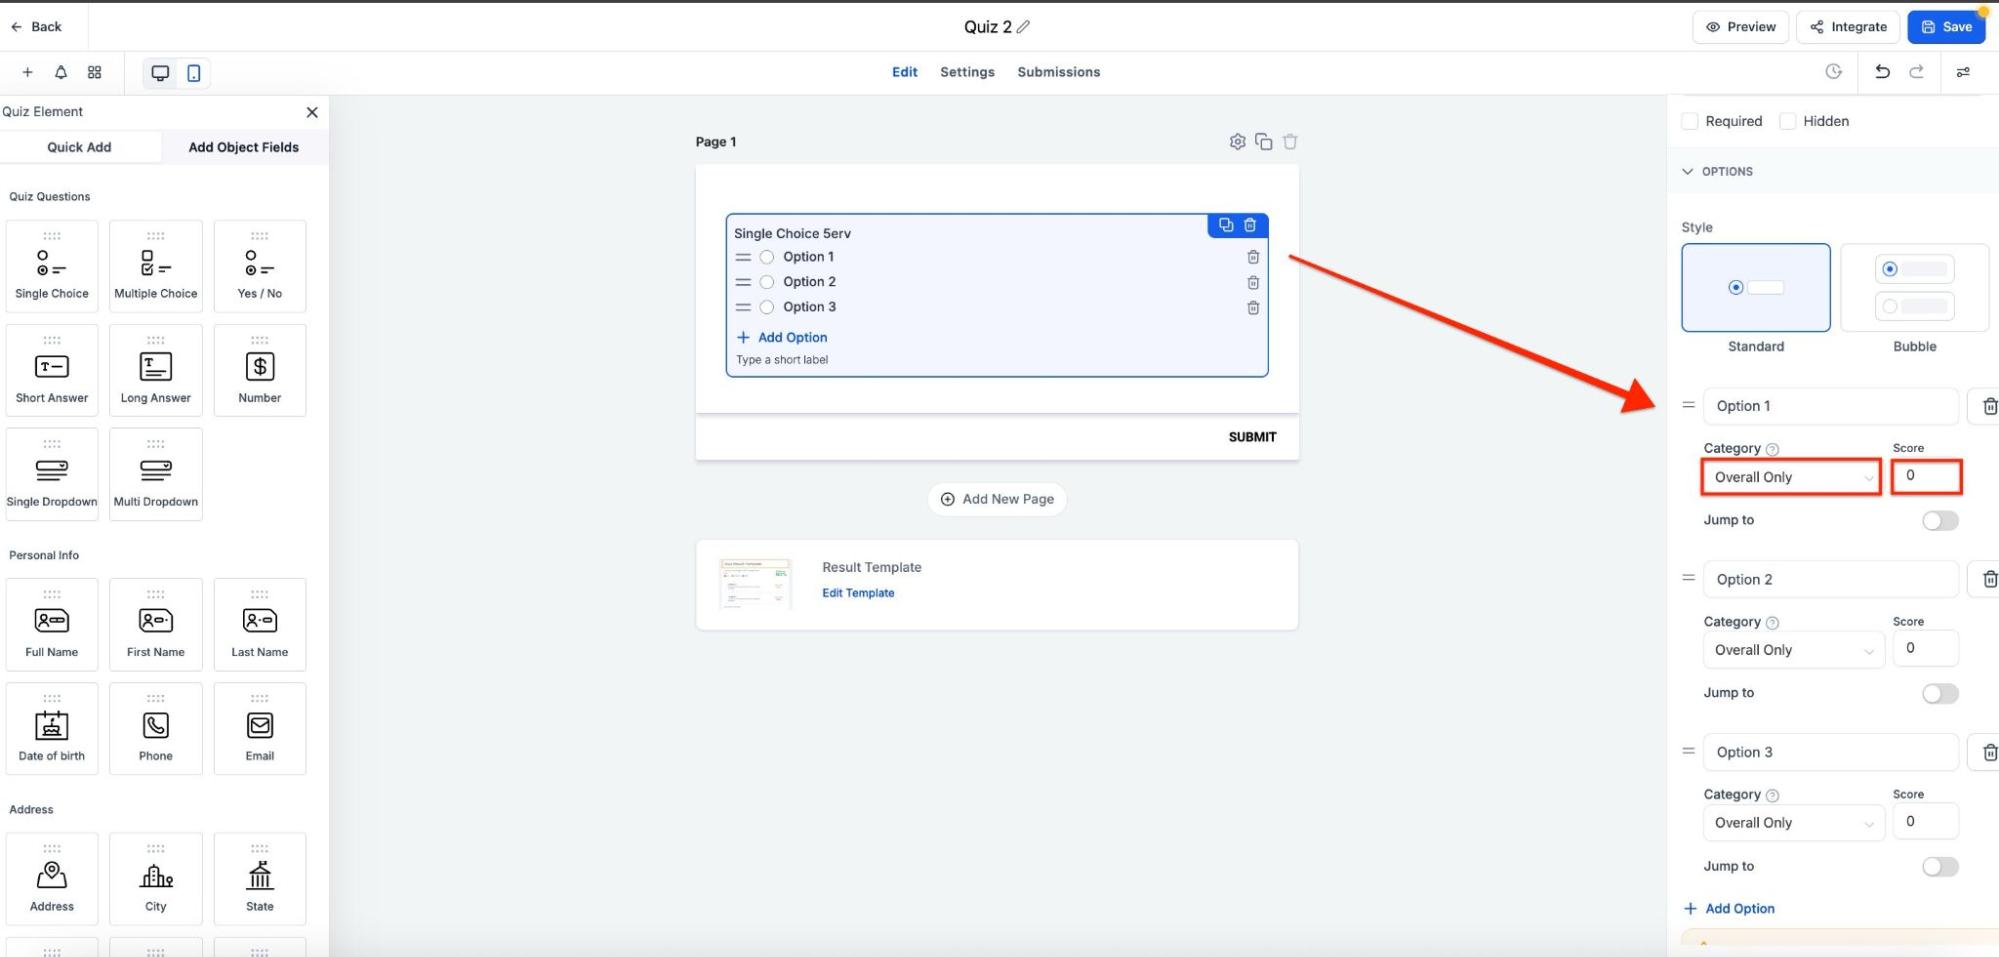This screenshot has width=1999, height=957.
Task: Edit the Quiz 2 title pencil icon
Action: pos(1023,27)
